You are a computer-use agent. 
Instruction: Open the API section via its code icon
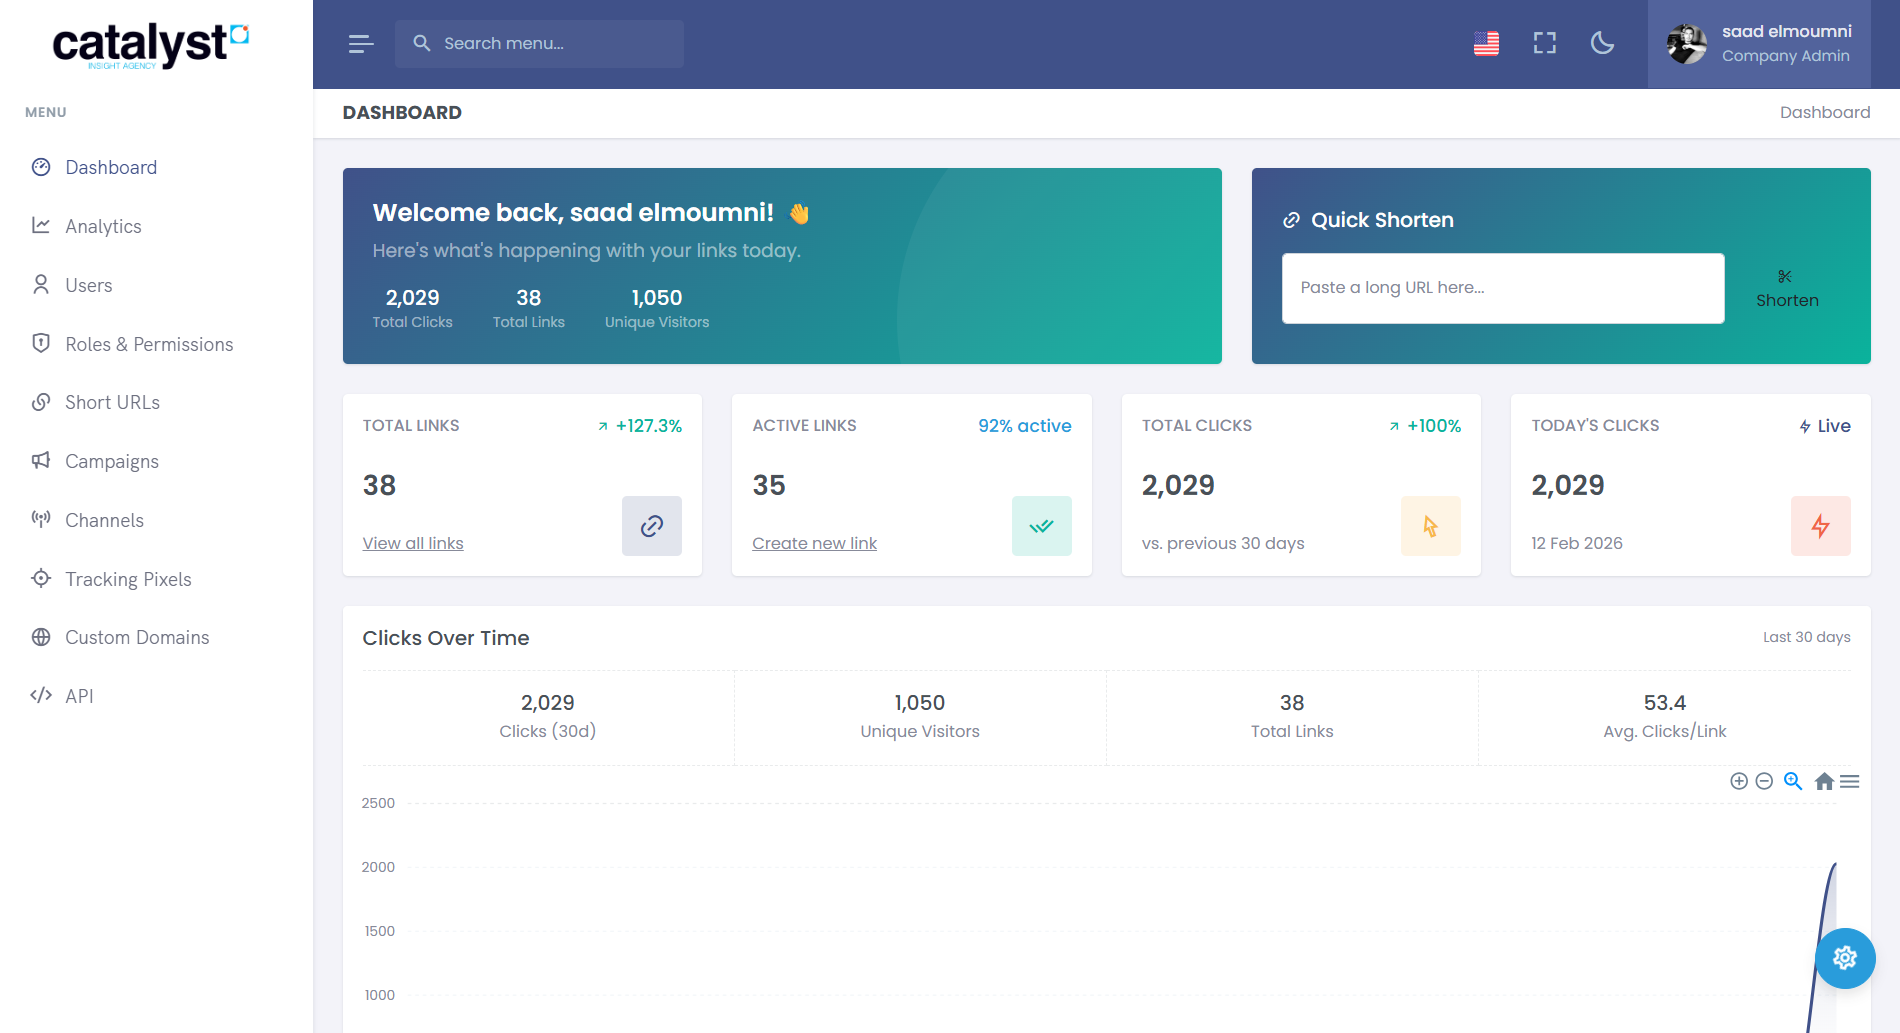tap(41, 695)
